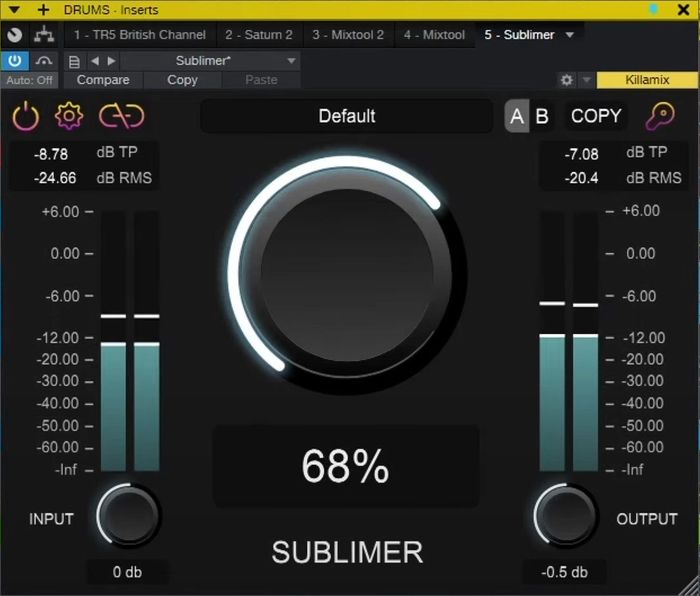Click the Paste button
The image size is (700, 596).
(x=261, y=80)
